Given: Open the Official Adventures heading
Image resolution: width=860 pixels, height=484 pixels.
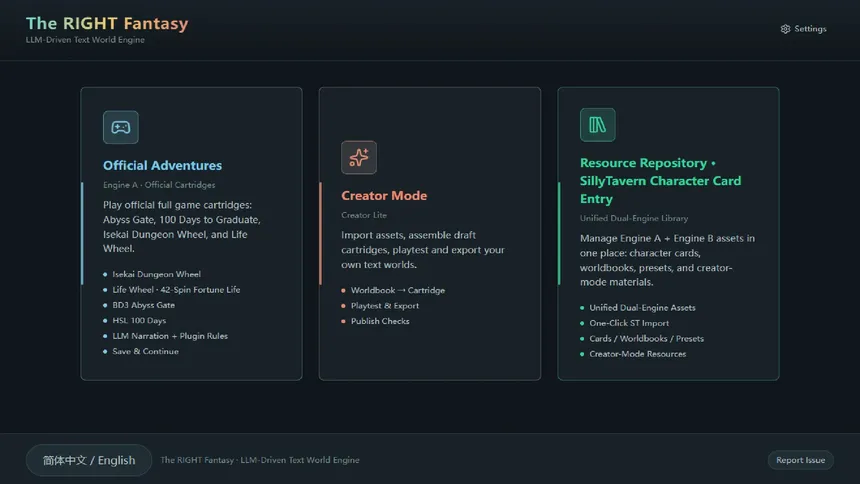Looking at the screenshot, I should pos(162,165).
